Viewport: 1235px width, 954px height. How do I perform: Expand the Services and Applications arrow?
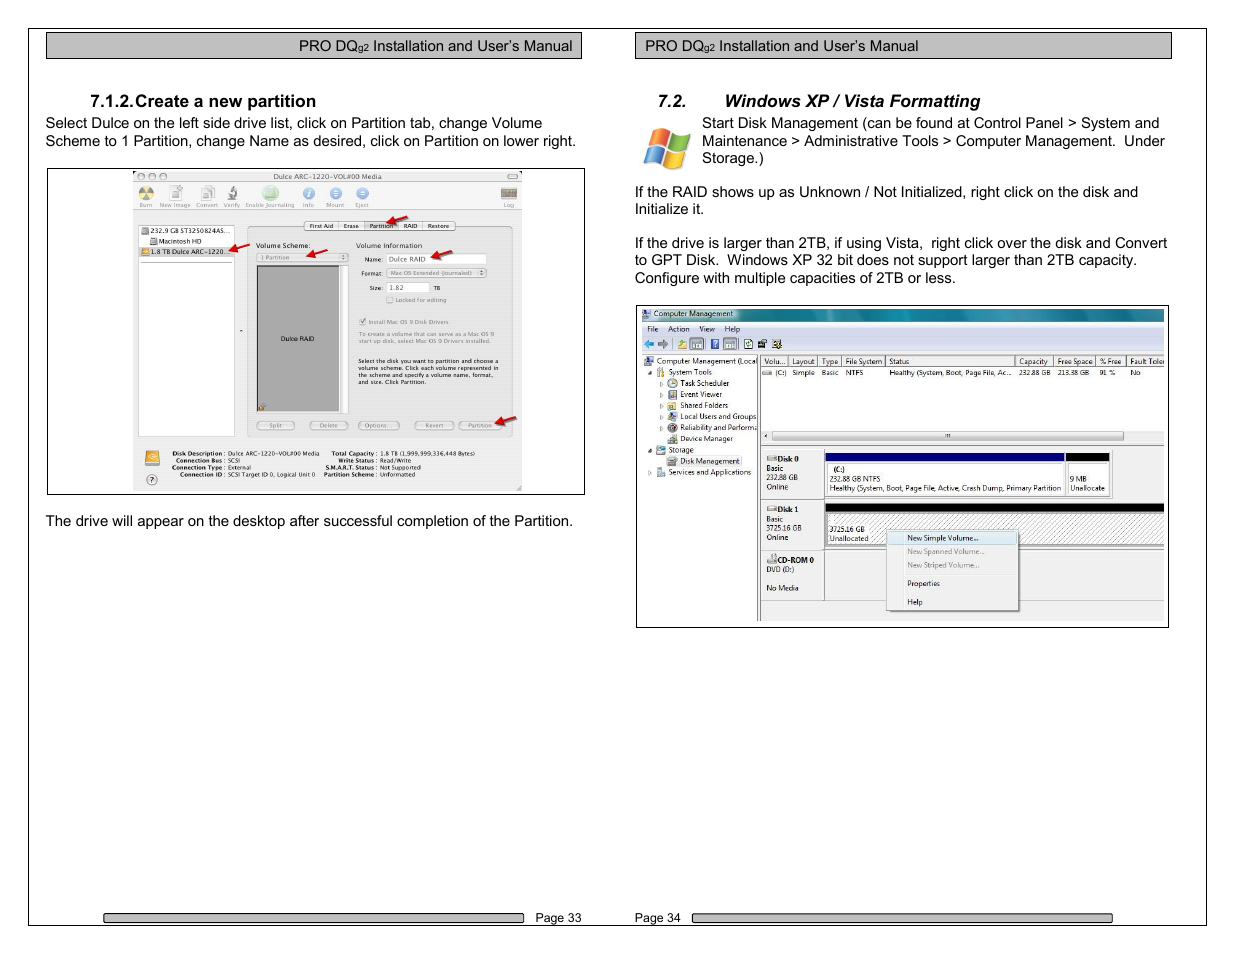[650, 472]
